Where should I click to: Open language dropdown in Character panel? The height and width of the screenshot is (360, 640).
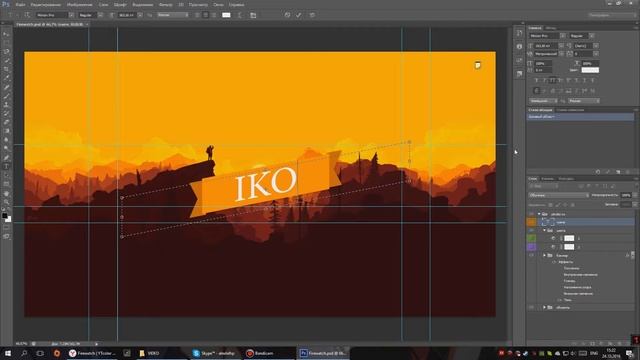point(543,101)
